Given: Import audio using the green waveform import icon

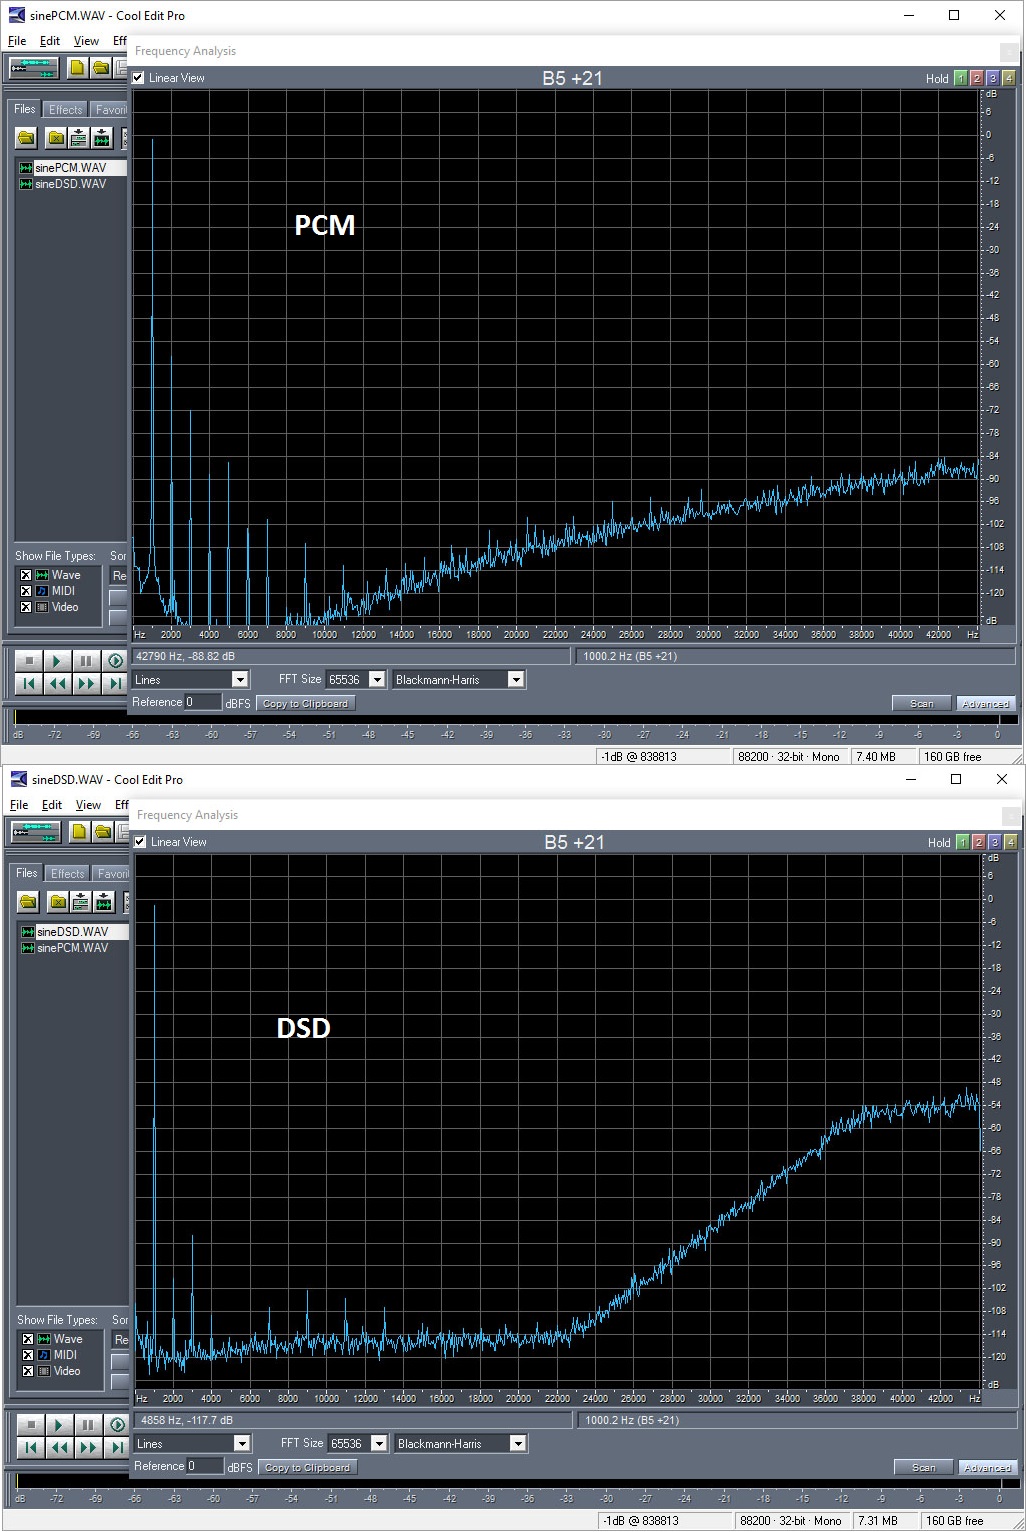Looking at the screenshot, I should coord(100,138).
